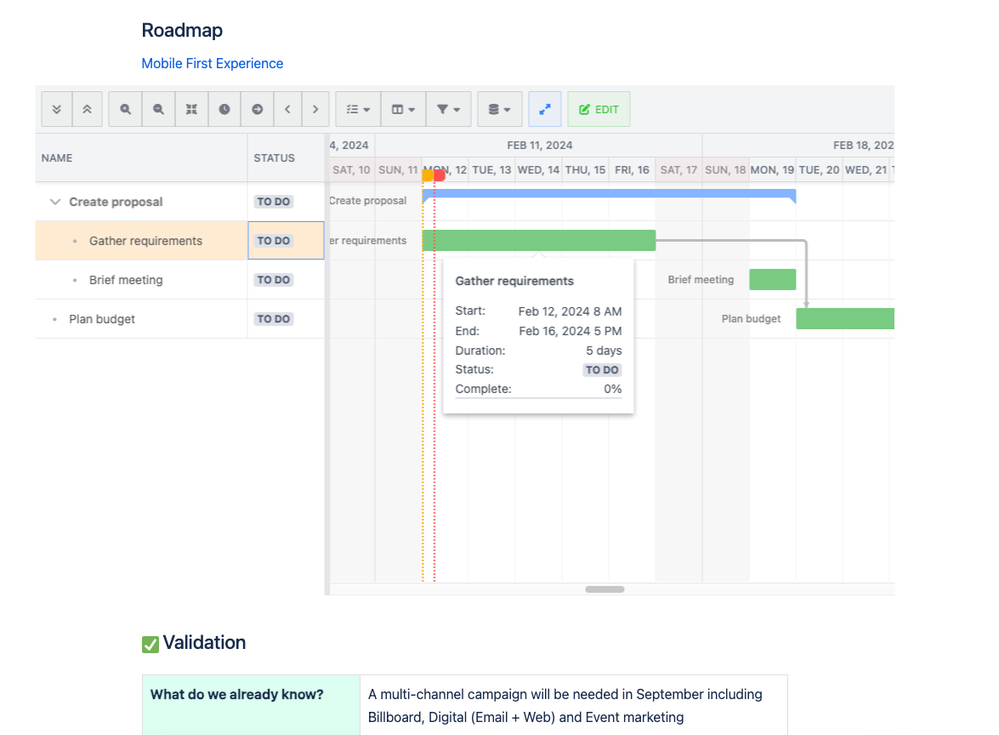Screen dimensions: 999x735
Task: Click the Start date Feb 12, 2024 8 AM
Action: pyautogui.click(x=570, y=311)
